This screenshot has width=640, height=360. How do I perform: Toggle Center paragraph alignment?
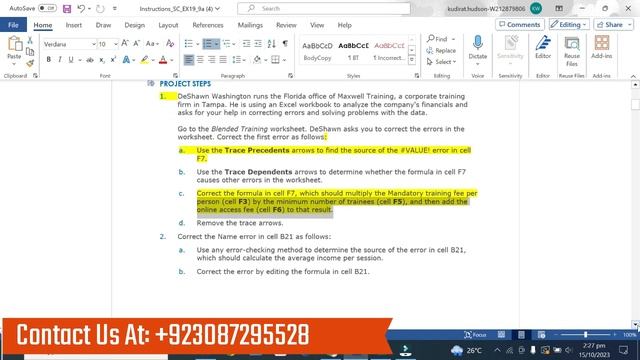tap(200, 60)
